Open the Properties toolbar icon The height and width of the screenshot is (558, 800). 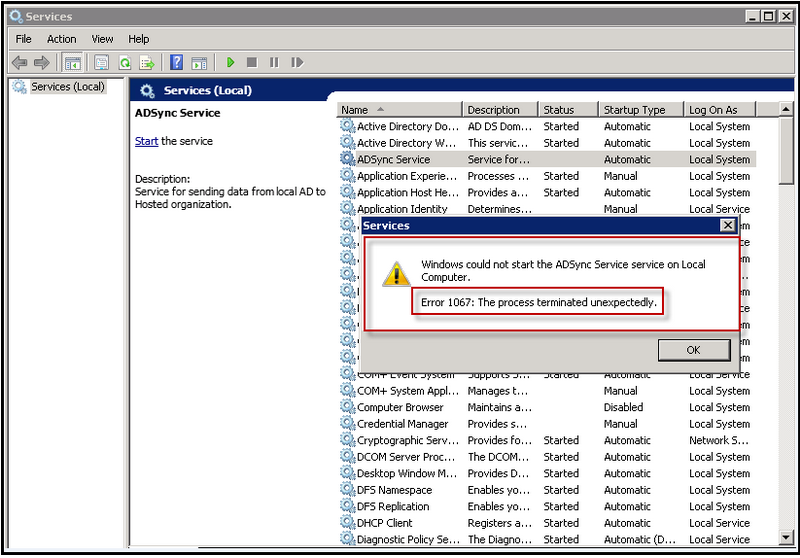pyautogui.click(x=102, y=63)
